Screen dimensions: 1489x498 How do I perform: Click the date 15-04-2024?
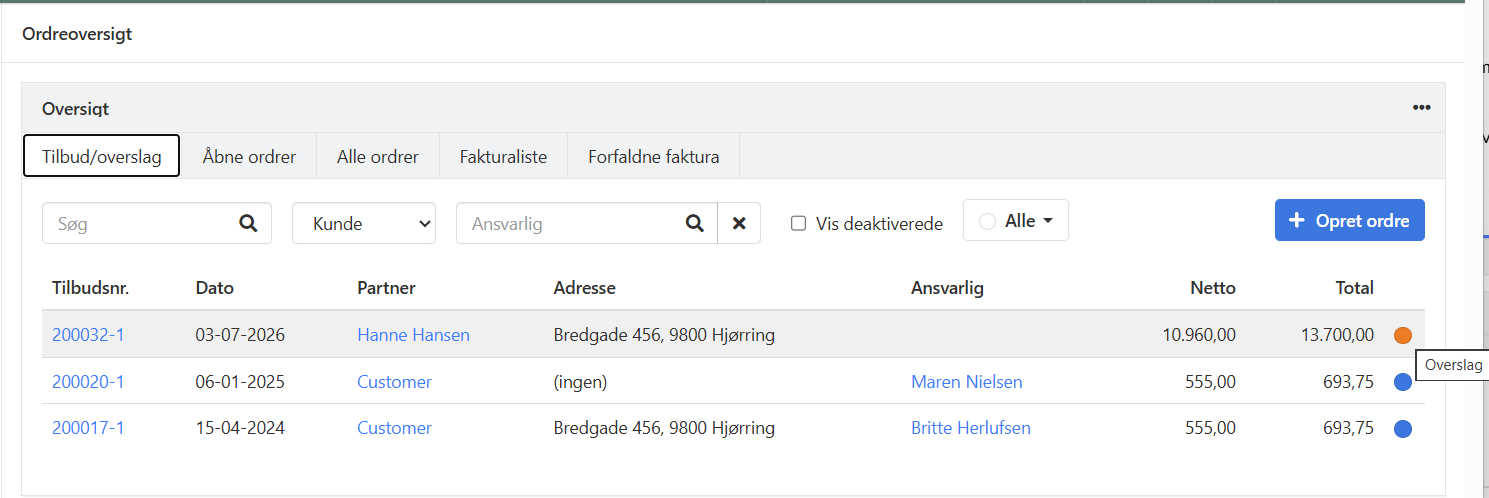[240, 428]
